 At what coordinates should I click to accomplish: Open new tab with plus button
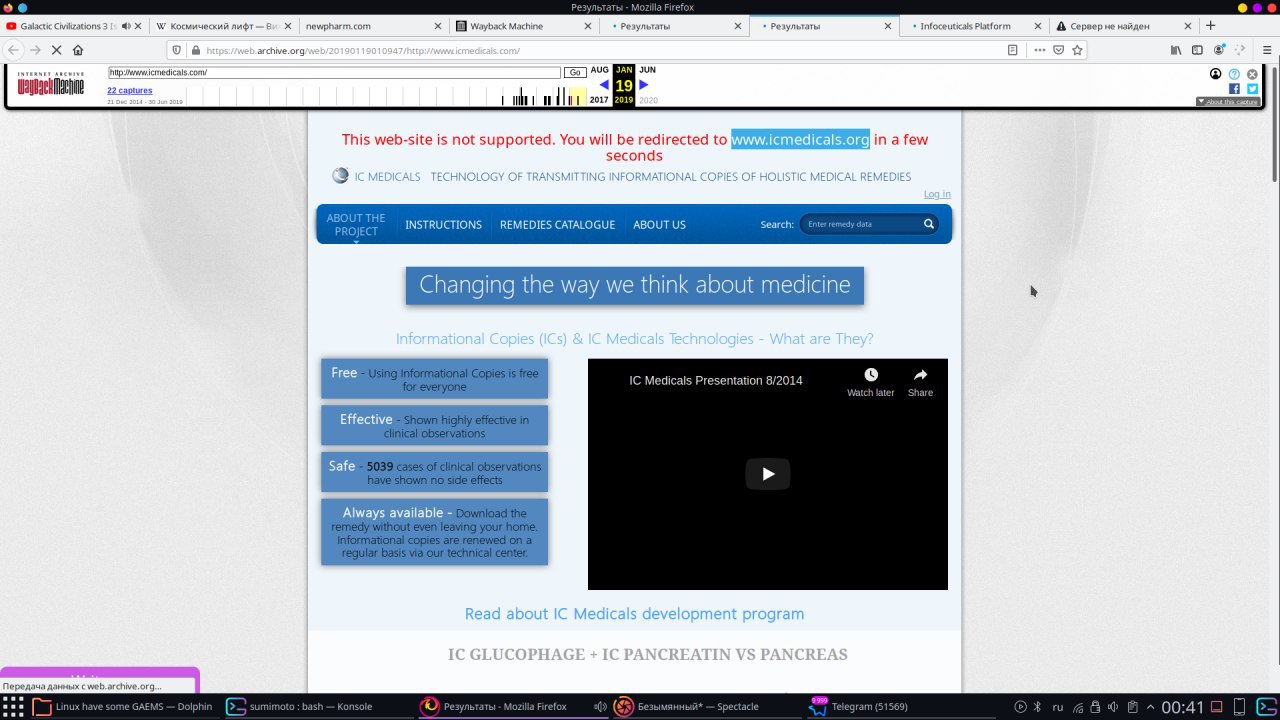coord(1211,26)
